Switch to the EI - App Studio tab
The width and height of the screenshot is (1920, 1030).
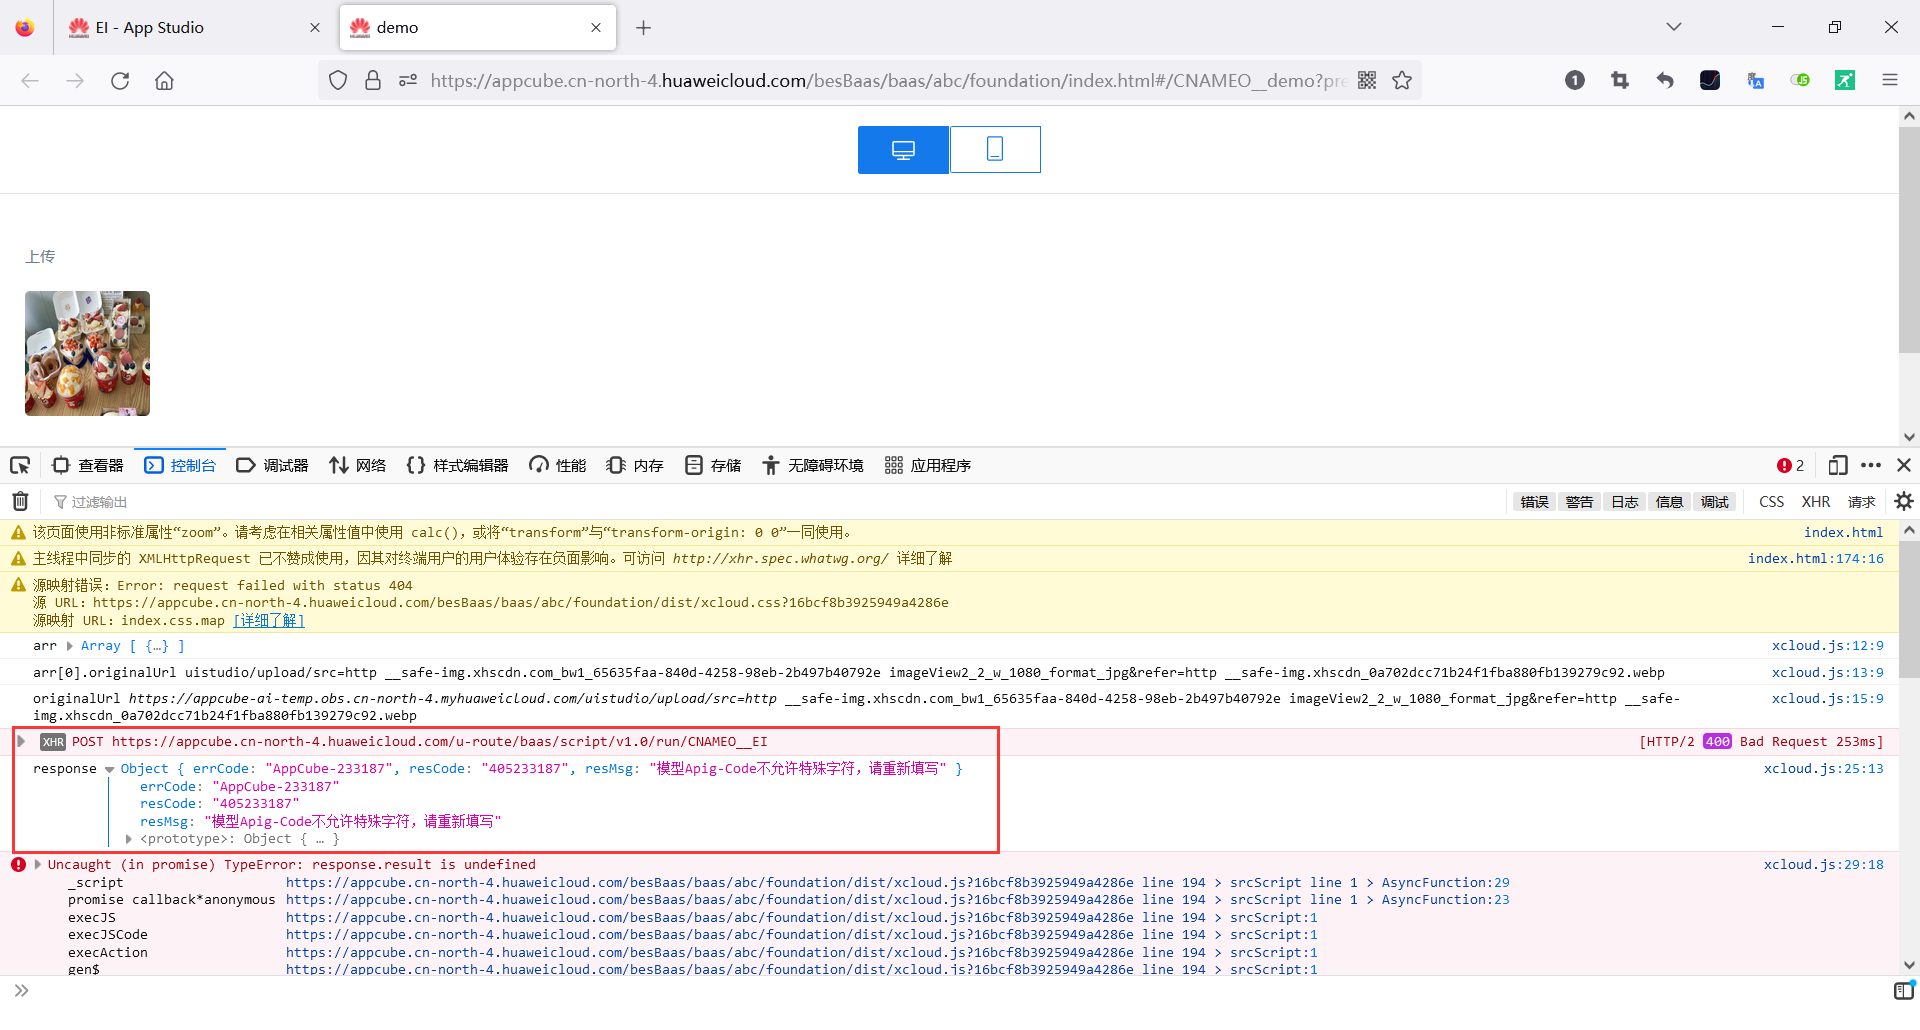(193, 28)
